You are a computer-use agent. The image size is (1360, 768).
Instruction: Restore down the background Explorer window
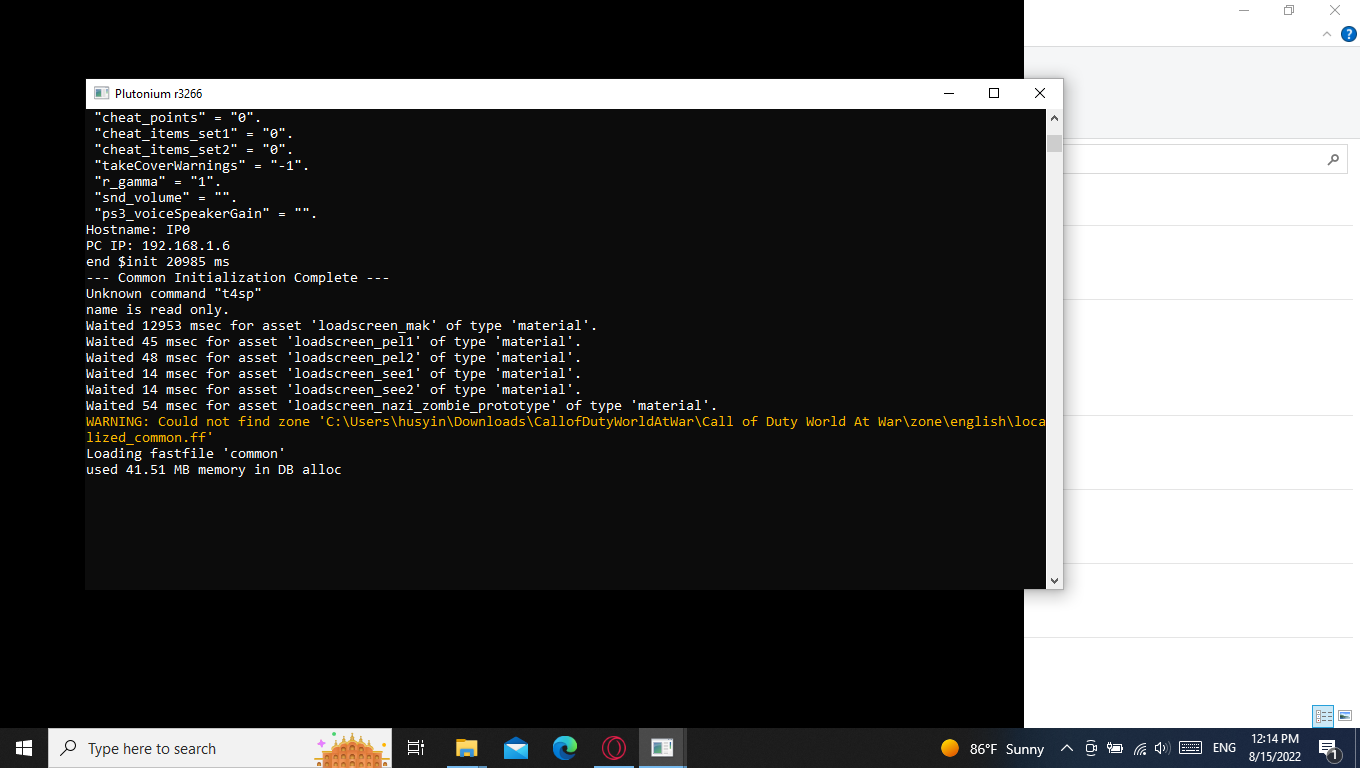coord(1289,10)
